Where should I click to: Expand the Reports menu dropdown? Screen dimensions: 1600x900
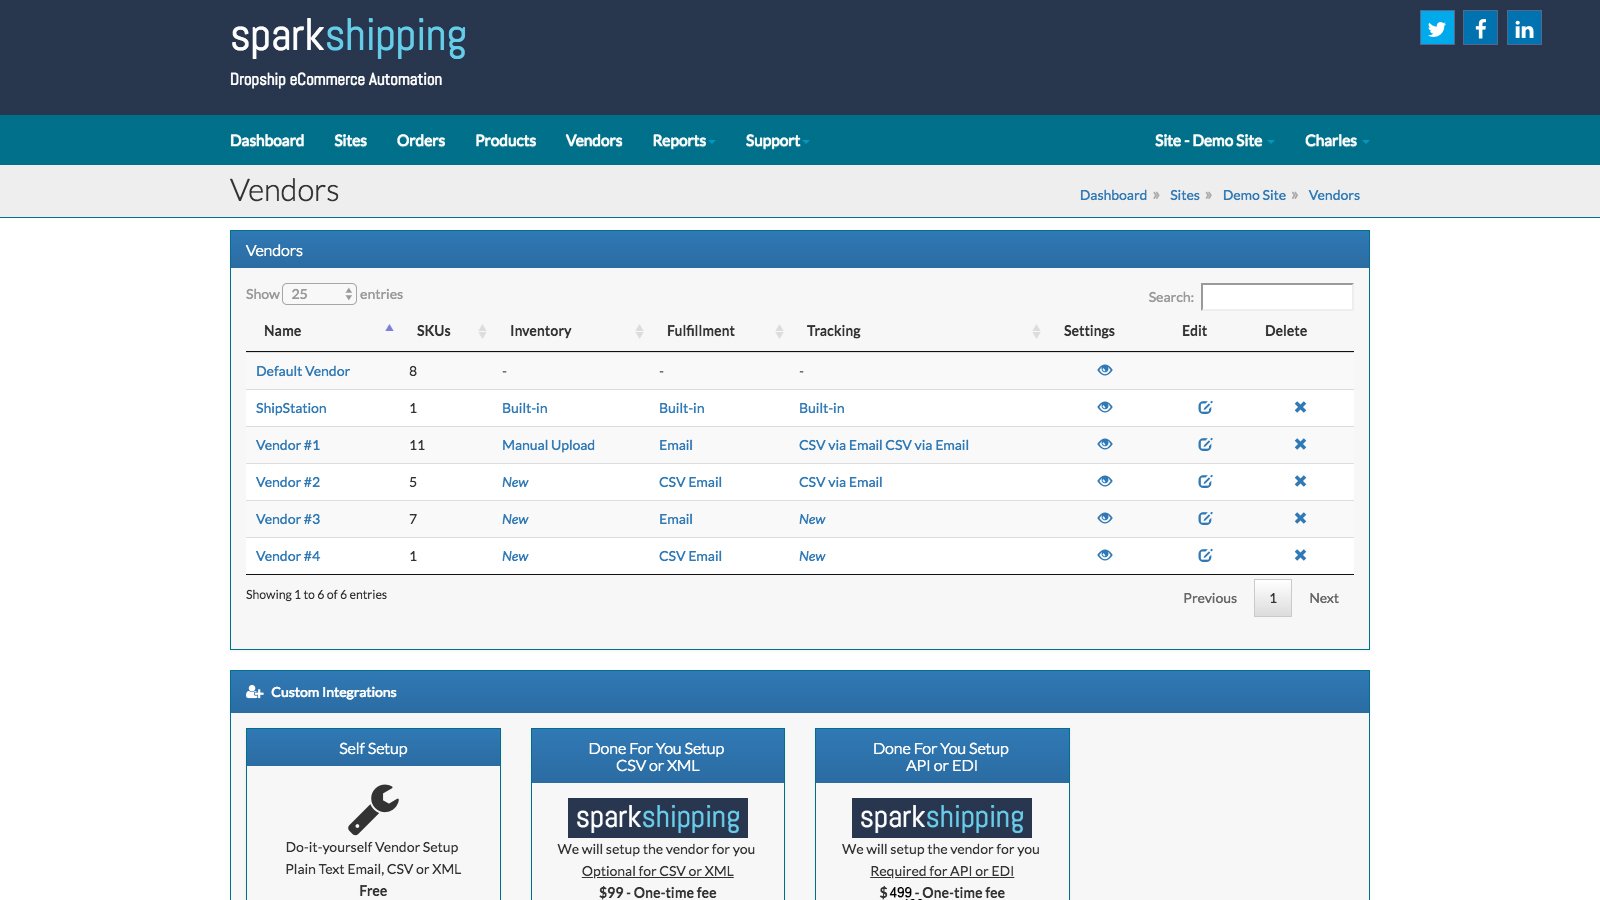tap(682, 141)
